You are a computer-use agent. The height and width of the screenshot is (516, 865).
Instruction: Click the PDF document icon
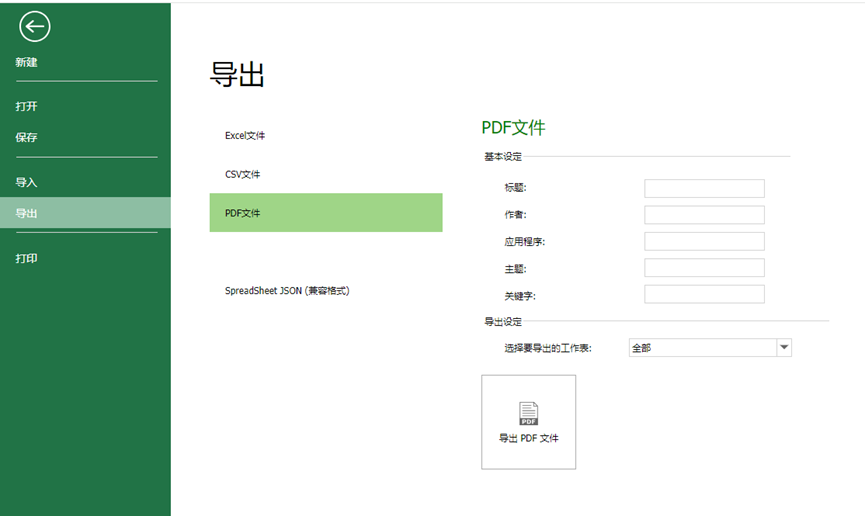tap(528, 413)
